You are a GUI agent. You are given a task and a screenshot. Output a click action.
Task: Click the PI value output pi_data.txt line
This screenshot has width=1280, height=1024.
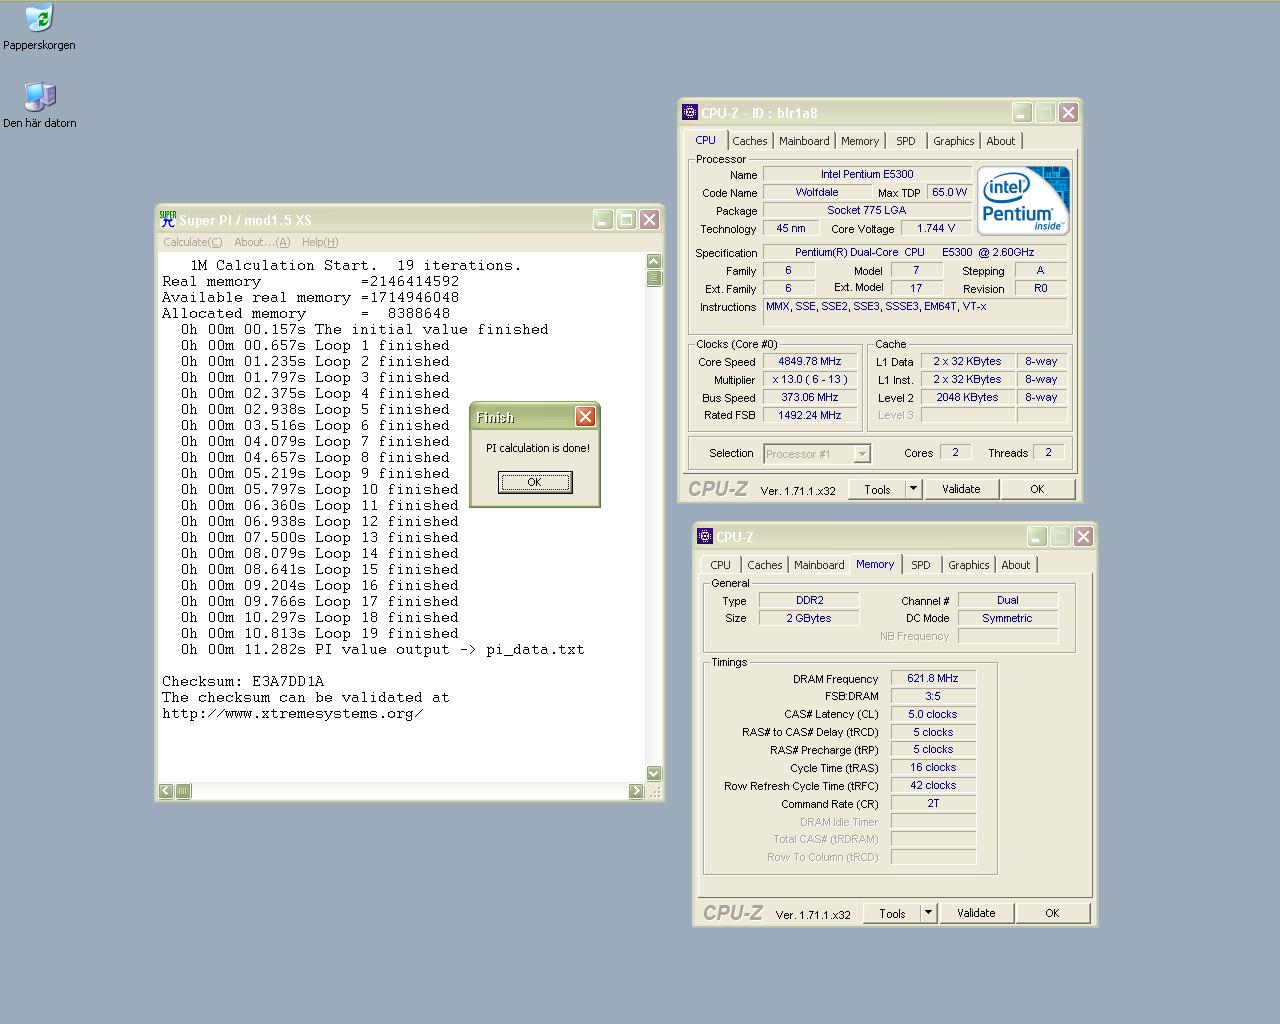383,650
